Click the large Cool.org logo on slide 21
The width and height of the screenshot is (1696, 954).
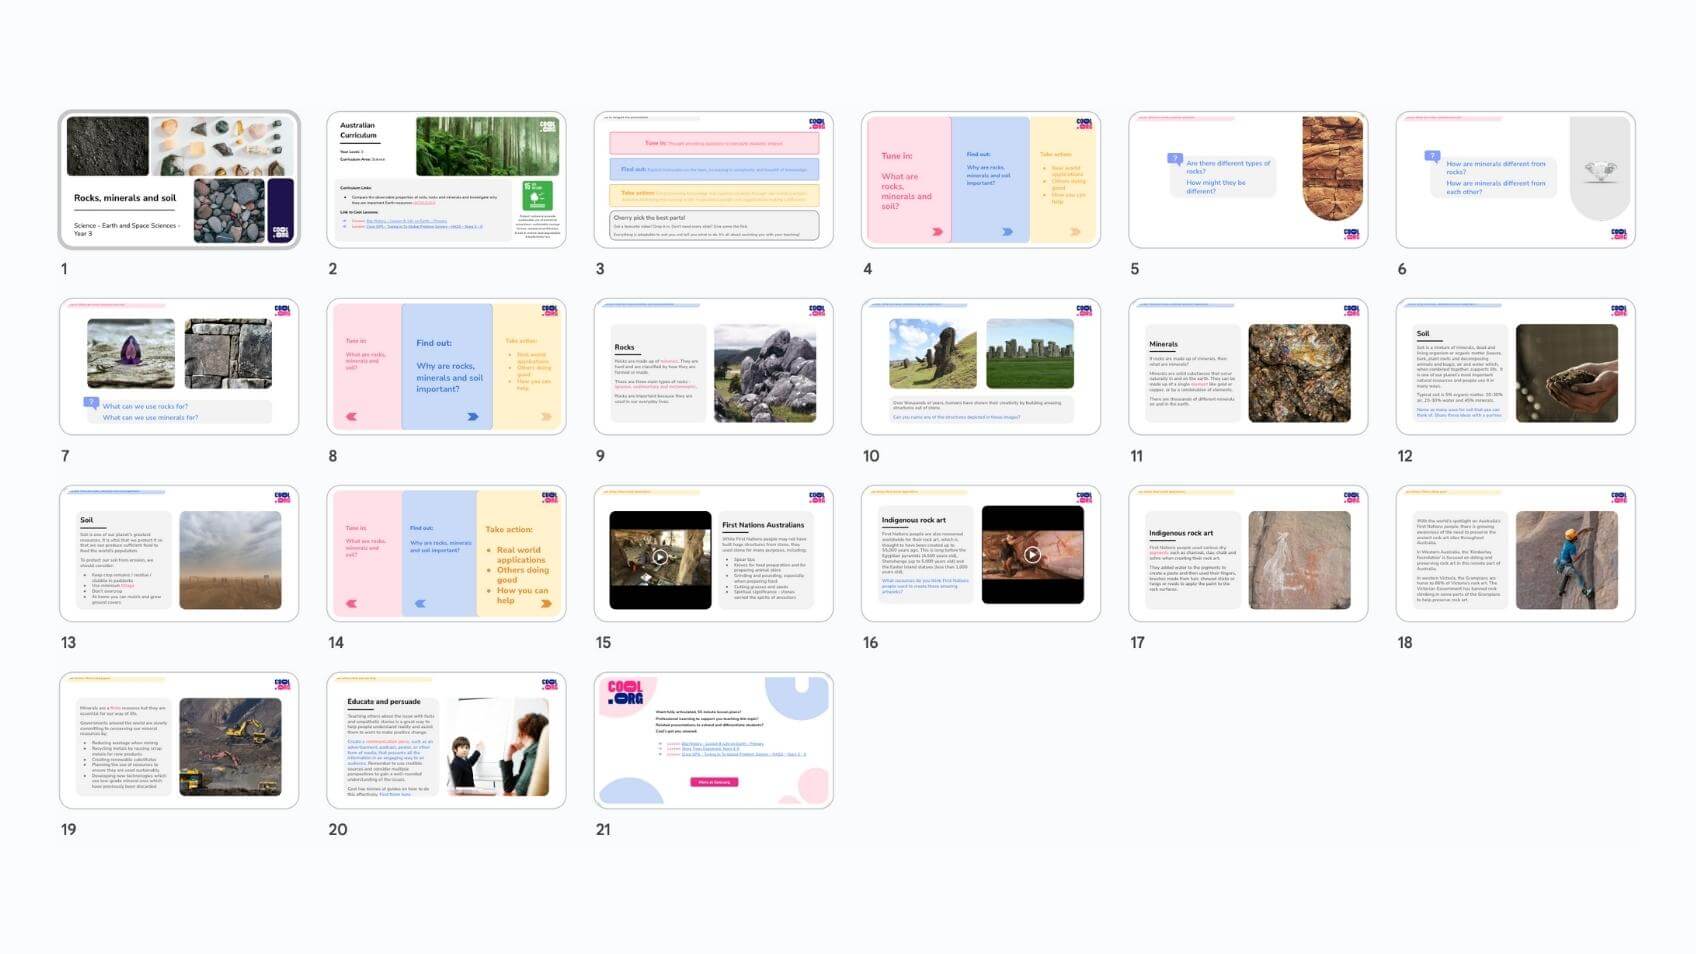point(625,692)
